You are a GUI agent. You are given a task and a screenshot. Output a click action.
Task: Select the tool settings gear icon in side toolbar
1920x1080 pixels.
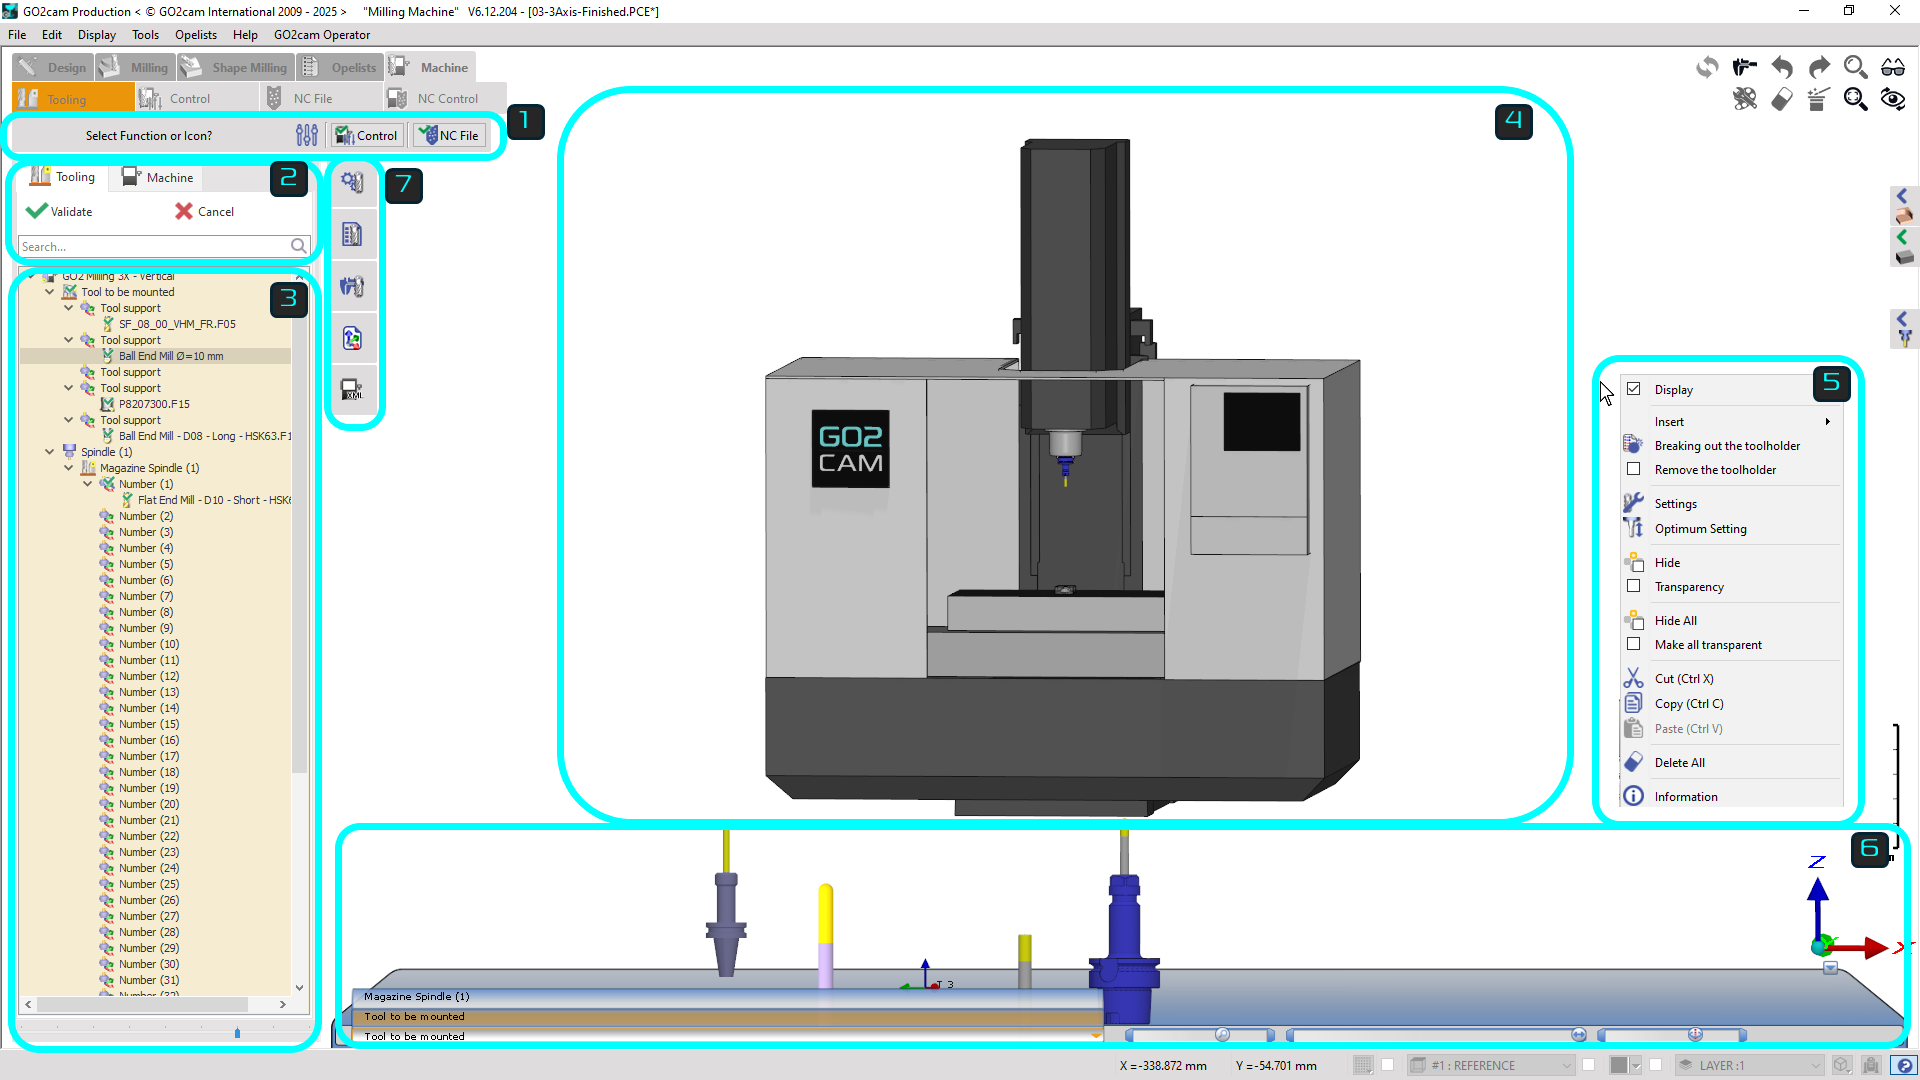(x=353, y=182)
